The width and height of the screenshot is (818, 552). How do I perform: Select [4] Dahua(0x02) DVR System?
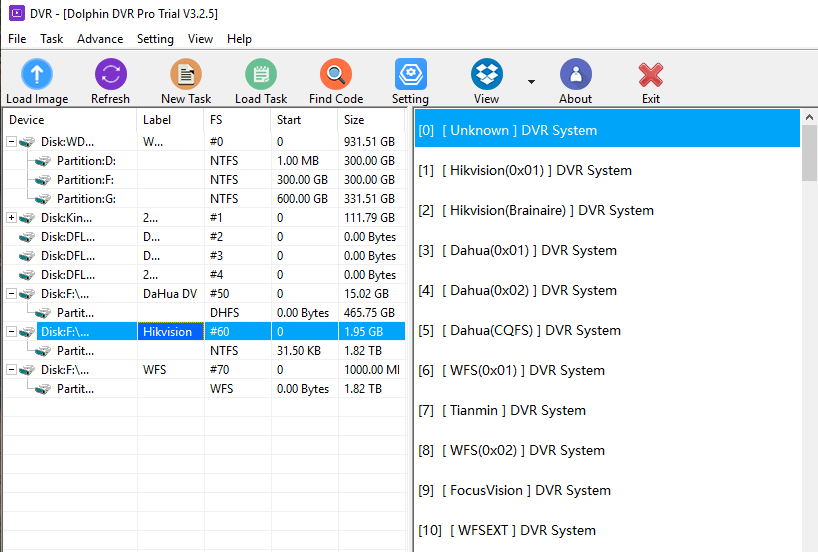click(607, 291)
